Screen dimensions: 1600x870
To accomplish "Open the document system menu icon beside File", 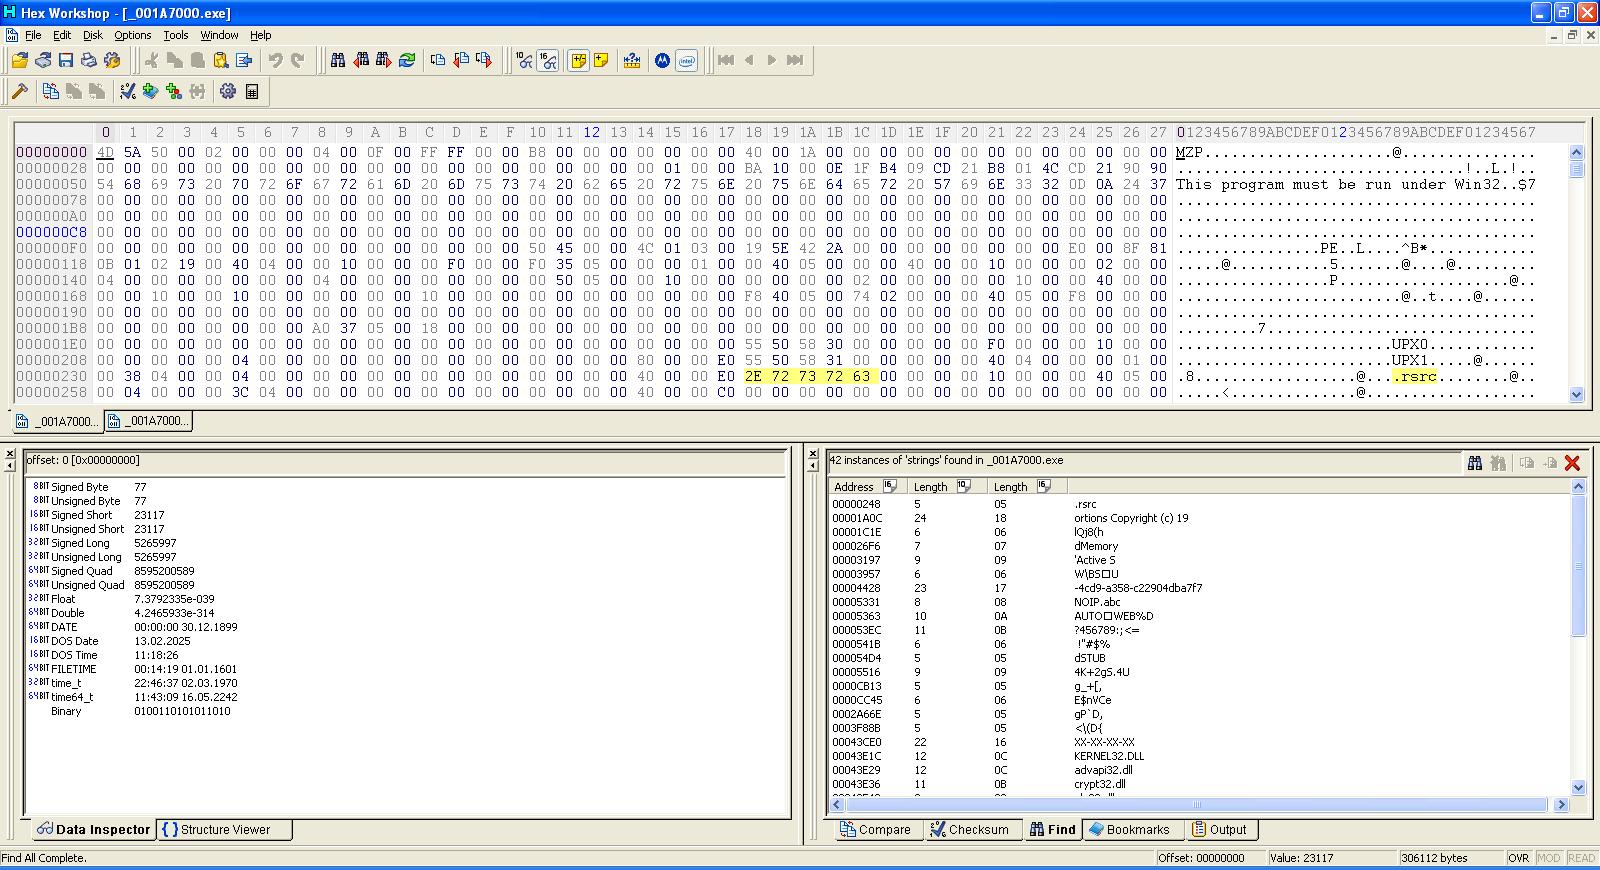I will 11,35.
